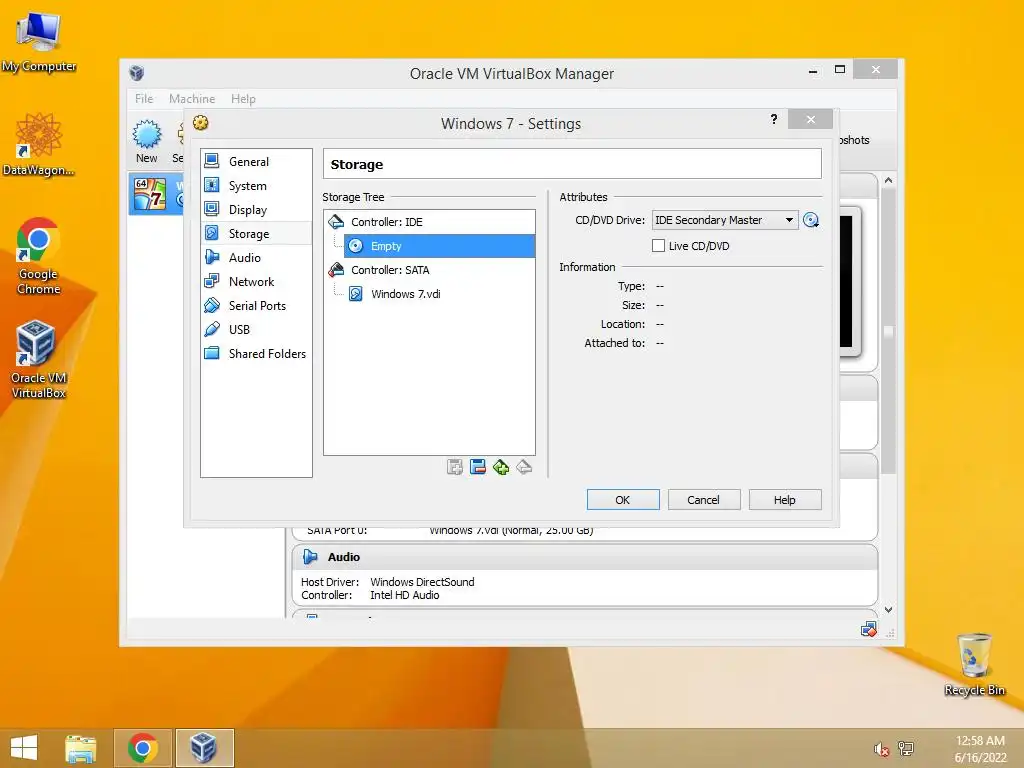
Task: Open the Shared Folders settings category
Action: (x=256, y=353)
